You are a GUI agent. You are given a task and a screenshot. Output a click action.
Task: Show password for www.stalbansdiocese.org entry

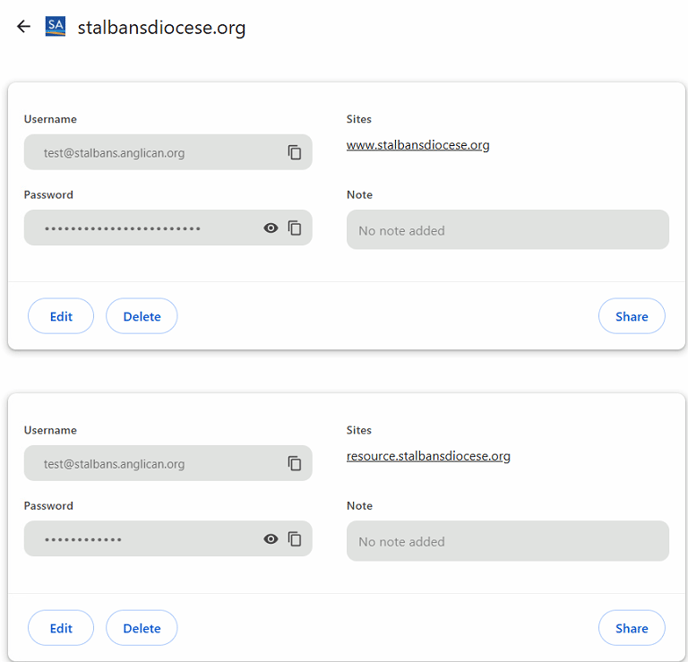(271, 228)
